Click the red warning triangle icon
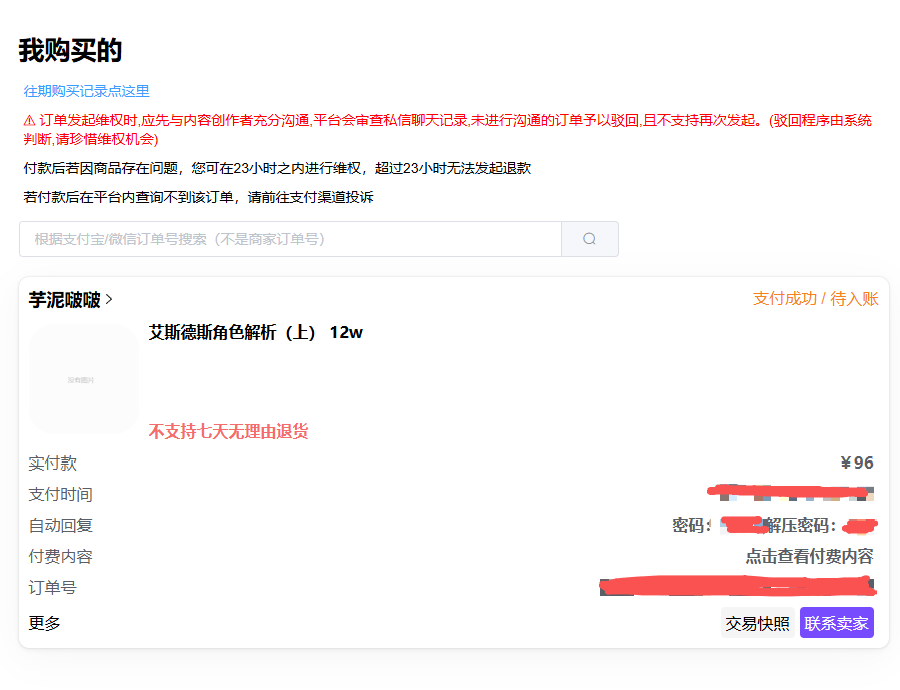The height and width of the screenshot is (690, 900). click(30, 120)
